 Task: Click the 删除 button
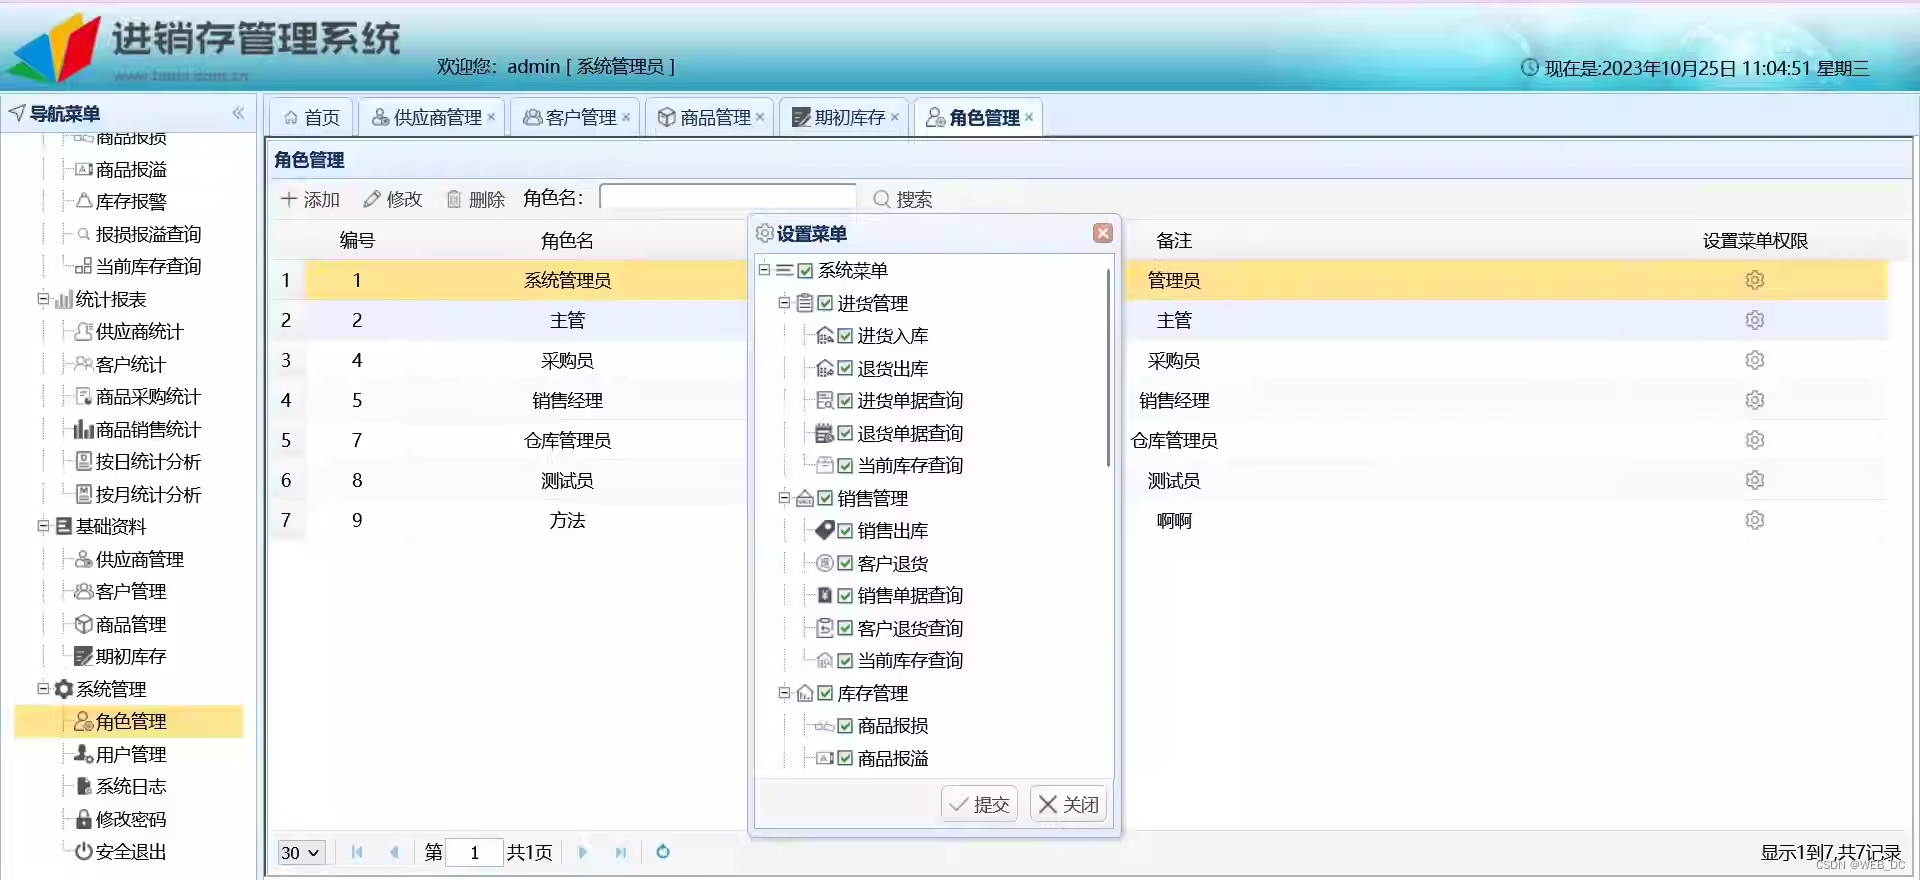click(476, 199)
